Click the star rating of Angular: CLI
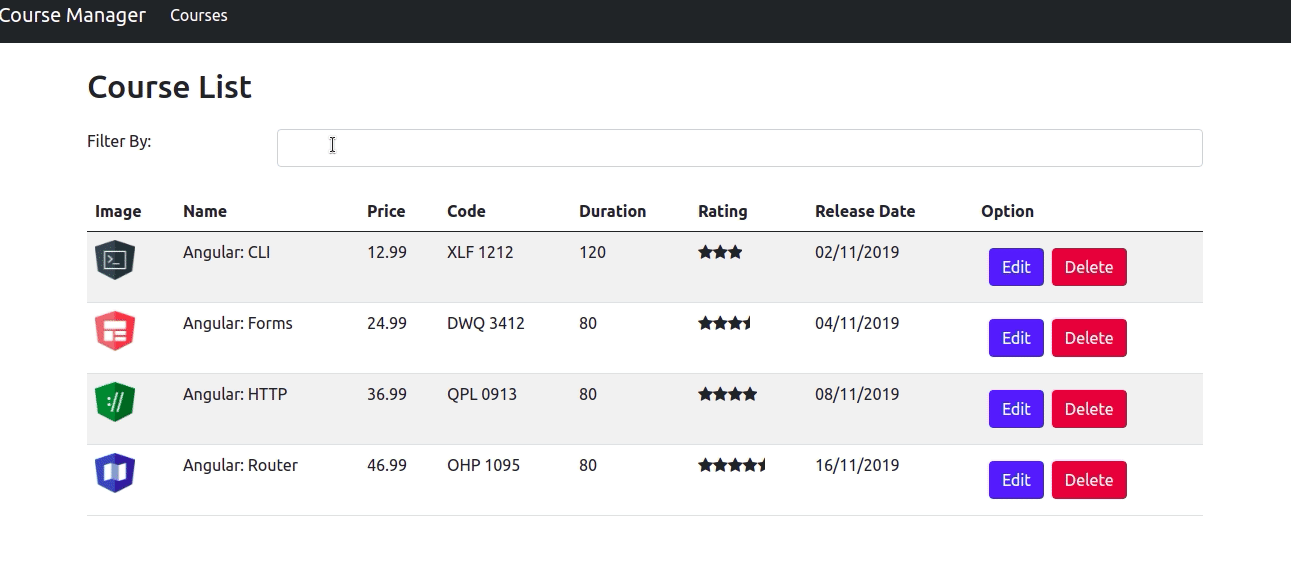 coord(720,252)
